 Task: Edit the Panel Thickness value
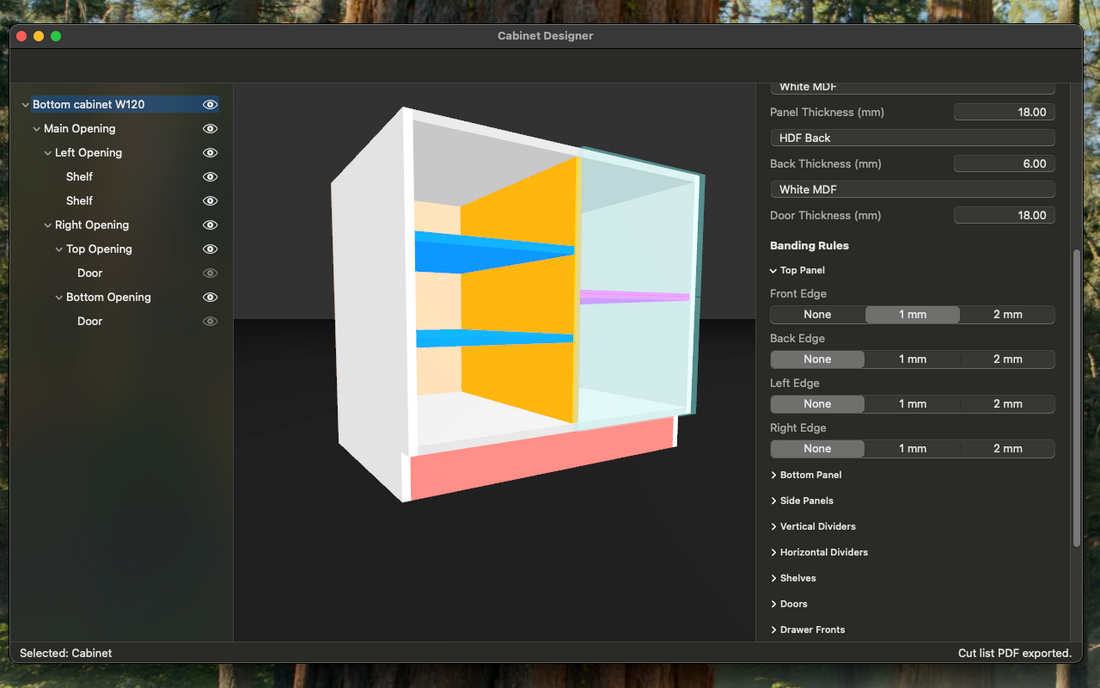(x=1004, y=111)
